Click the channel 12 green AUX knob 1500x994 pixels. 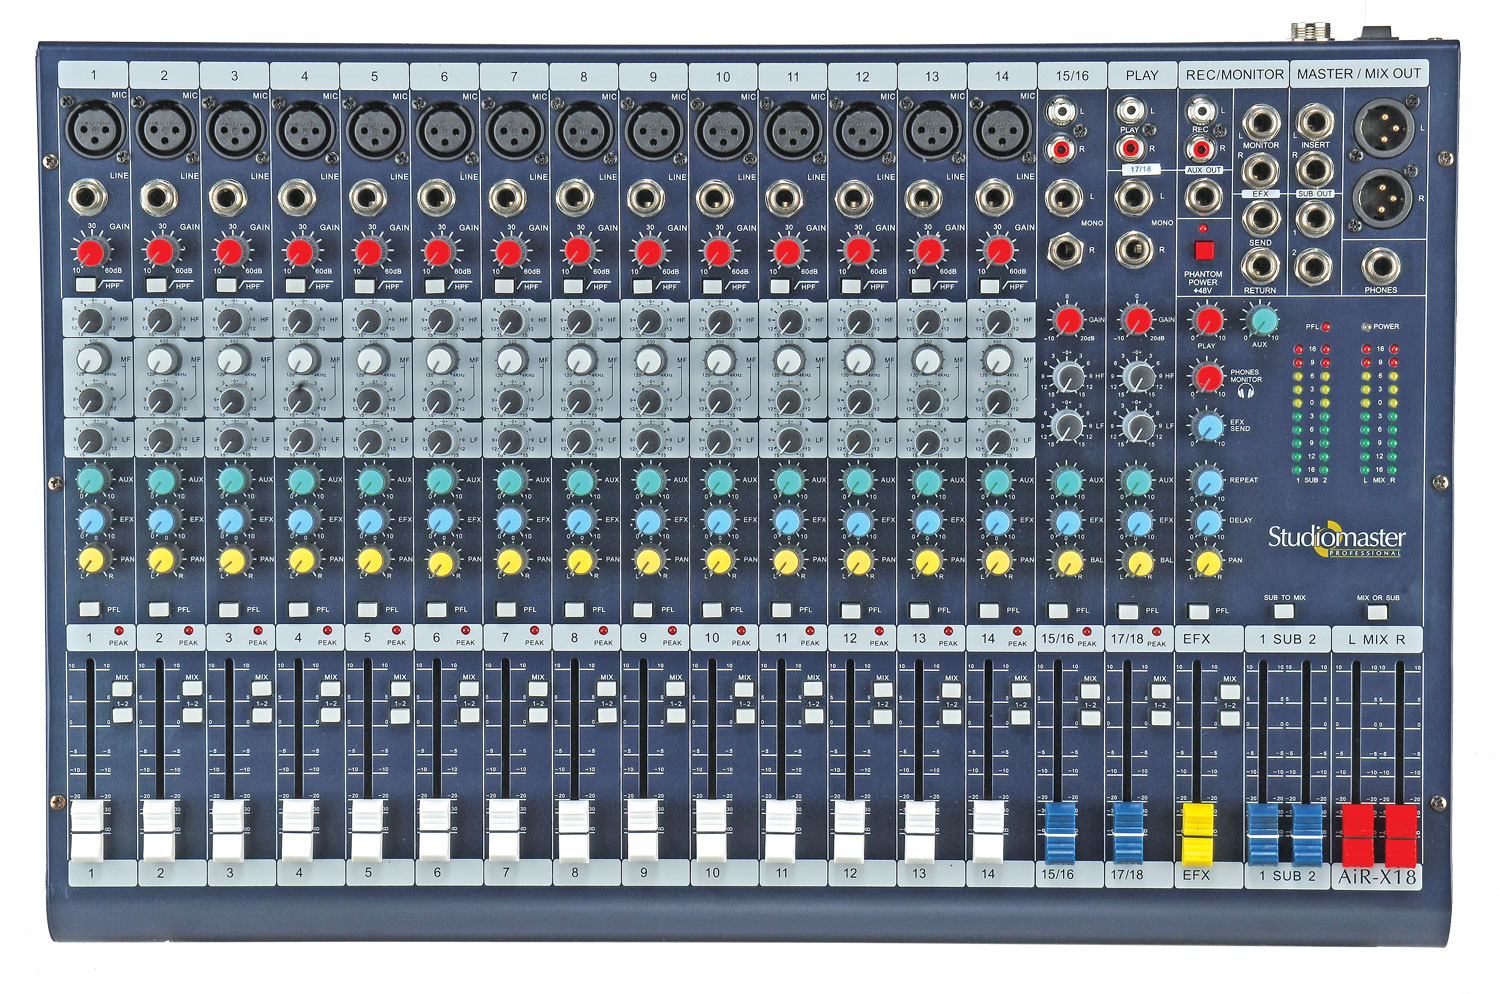tap(858, 481)
